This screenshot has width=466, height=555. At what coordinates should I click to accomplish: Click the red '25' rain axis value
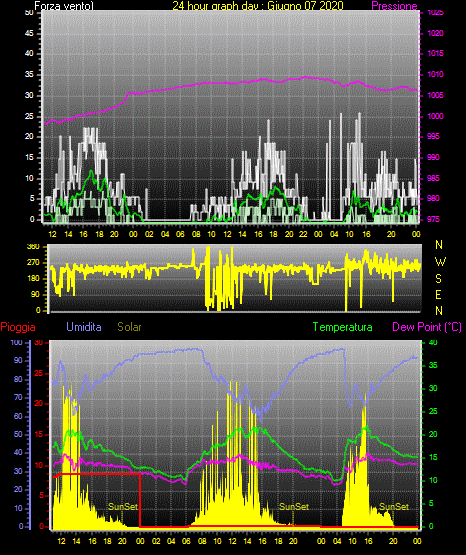[39, 373]
